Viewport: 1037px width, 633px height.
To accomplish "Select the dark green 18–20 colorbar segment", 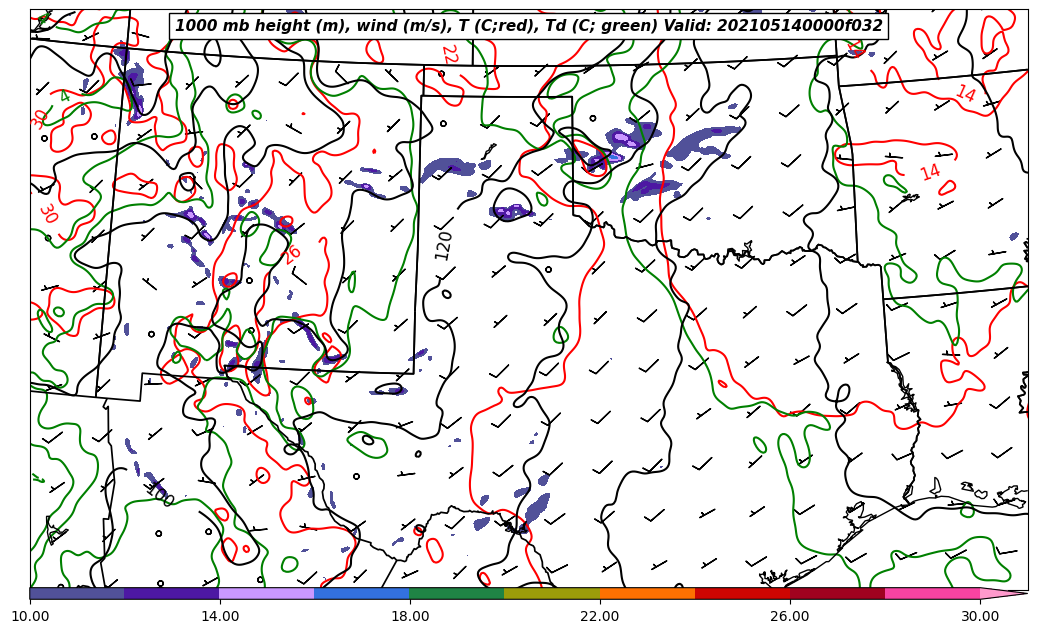I will click(456, 593).
